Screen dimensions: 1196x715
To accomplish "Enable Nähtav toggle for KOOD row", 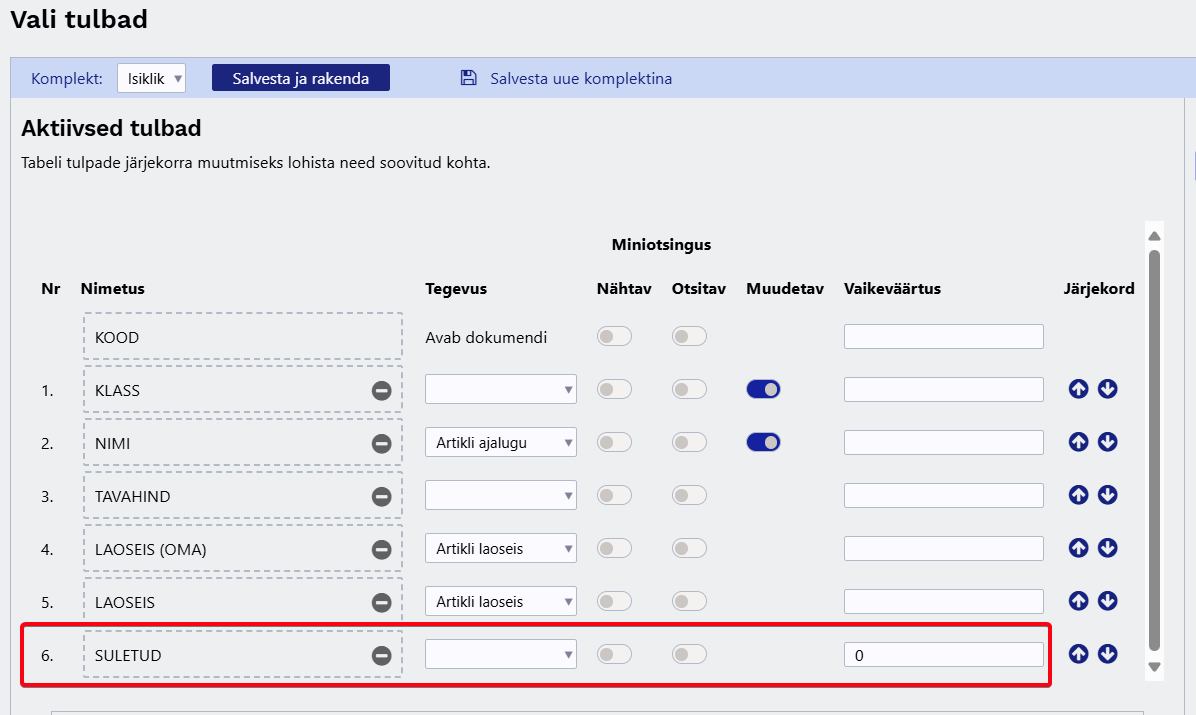I will pos(614,336).
